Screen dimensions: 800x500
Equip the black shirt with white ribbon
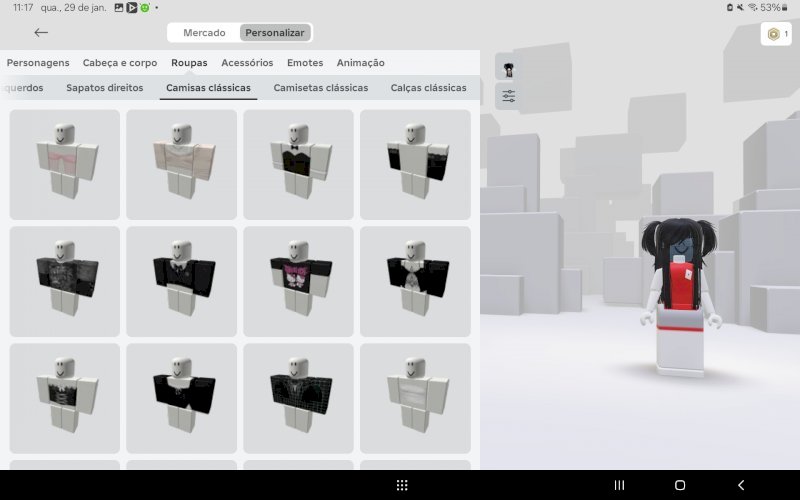click(x=415, y=282)
